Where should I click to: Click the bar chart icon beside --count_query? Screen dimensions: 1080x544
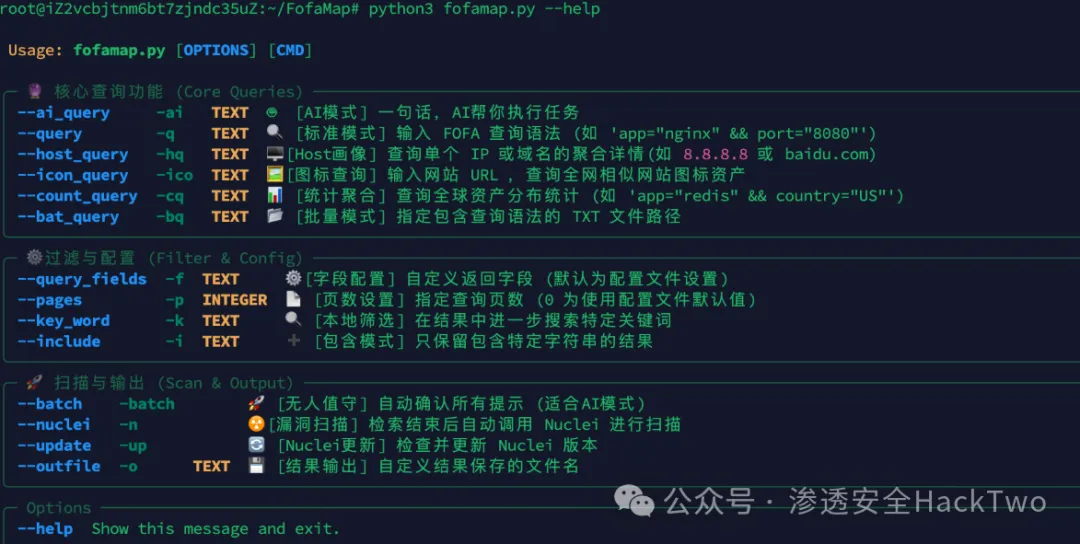[275, 196]
